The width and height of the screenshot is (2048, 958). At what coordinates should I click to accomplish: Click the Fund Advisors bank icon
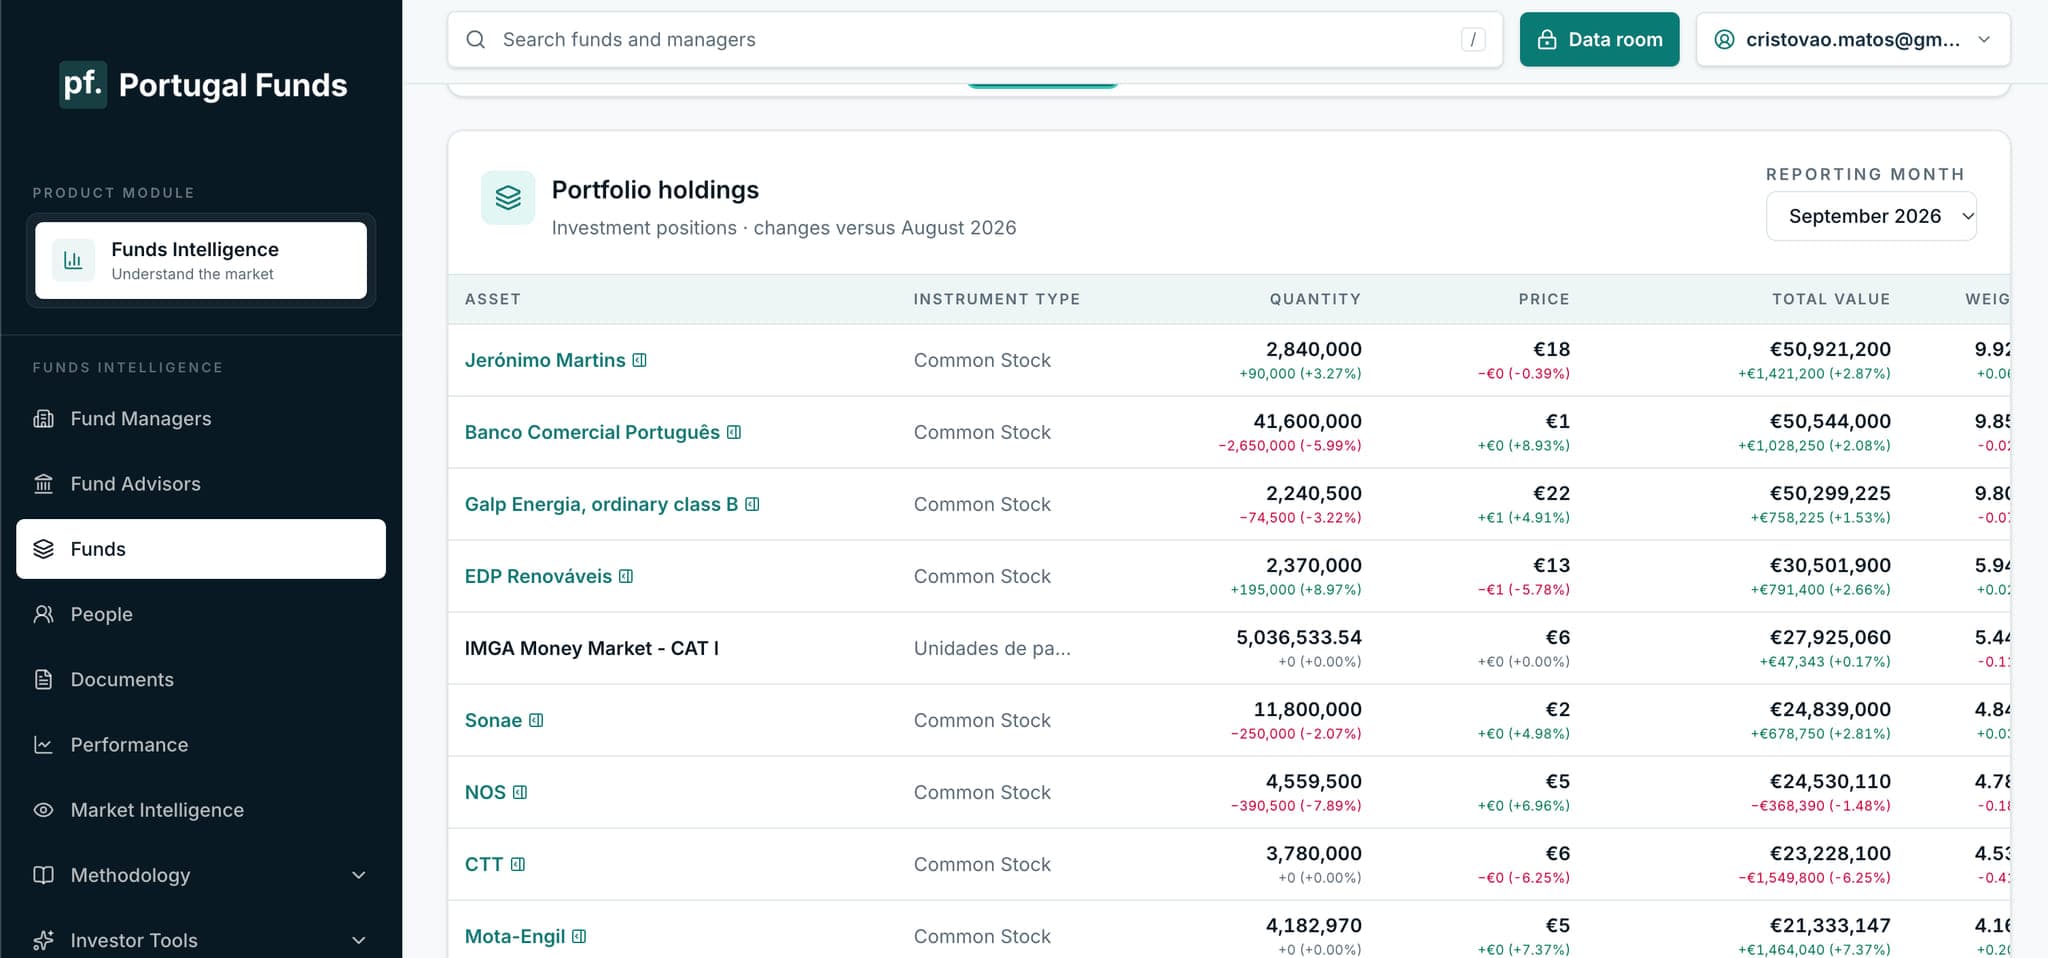click(x=43, y=483)
